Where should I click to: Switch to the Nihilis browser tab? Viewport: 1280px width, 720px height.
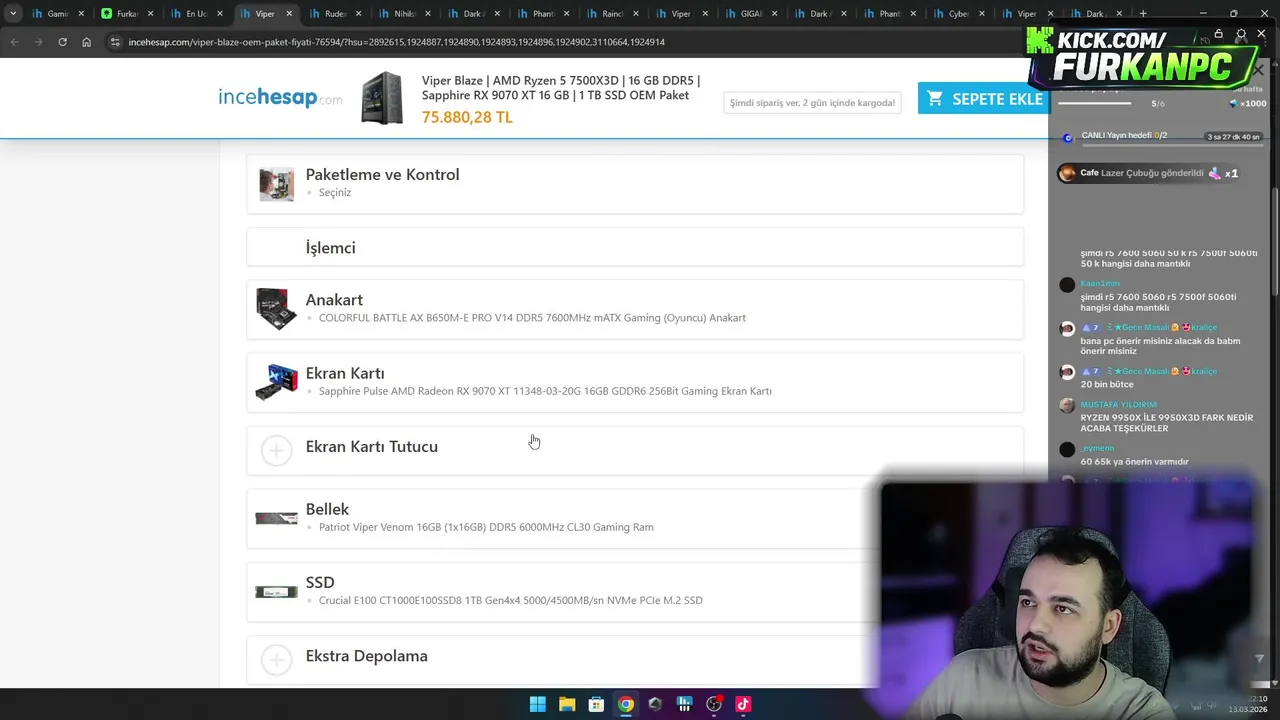tap(403, 14)
